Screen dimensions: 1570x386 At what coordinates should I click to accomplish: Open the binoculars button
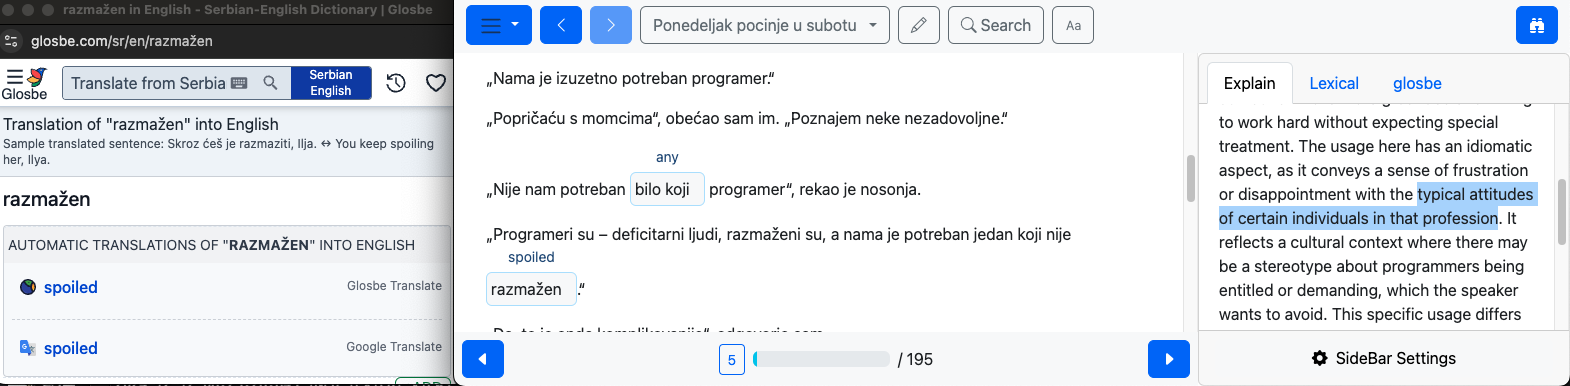point(1537,25)
